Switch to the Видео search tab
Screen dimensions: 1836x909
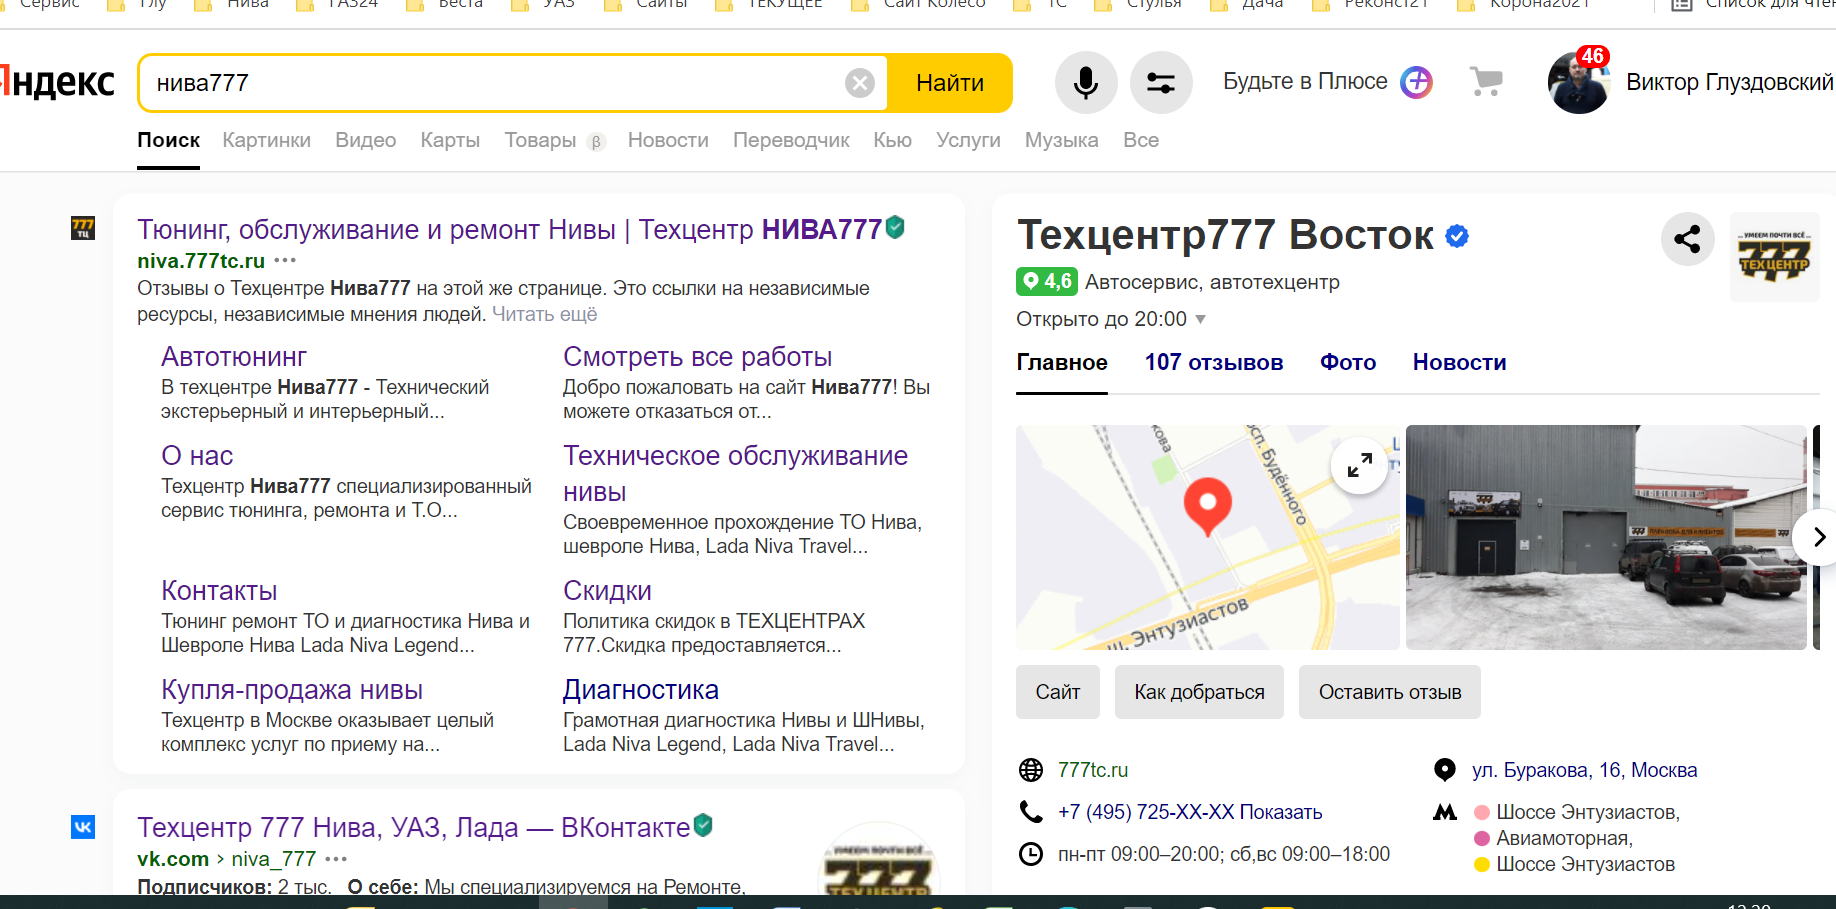coord(365,140)
